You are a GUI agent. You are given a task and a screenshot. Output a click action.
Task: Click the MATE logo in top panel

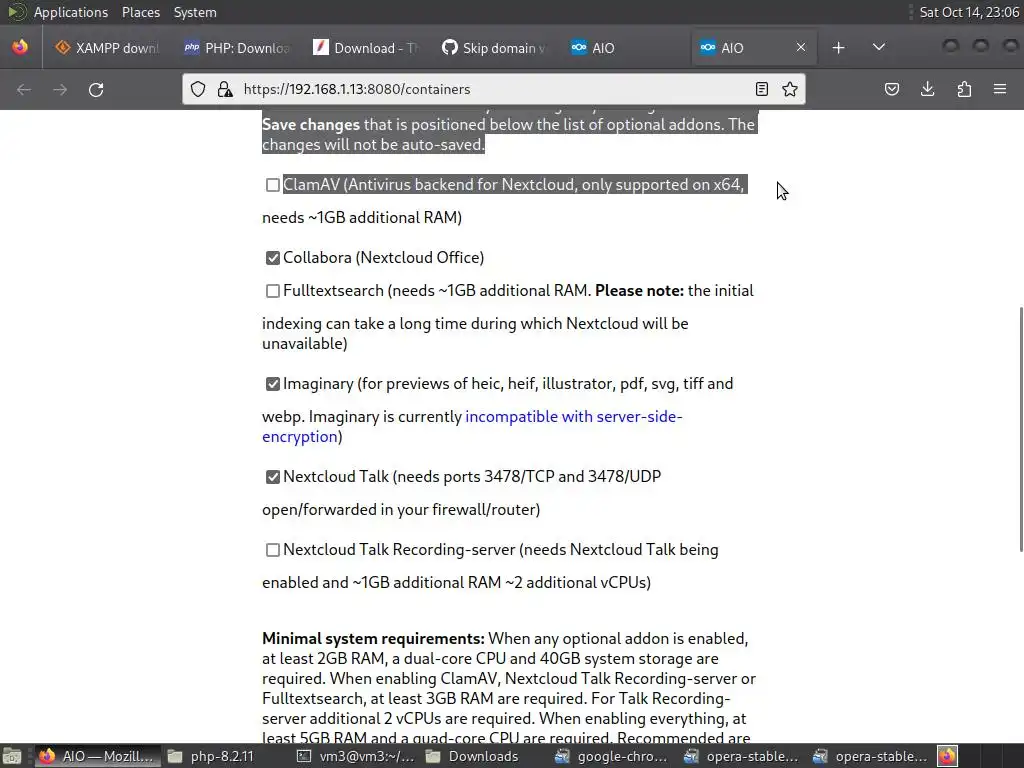[16, 12]
